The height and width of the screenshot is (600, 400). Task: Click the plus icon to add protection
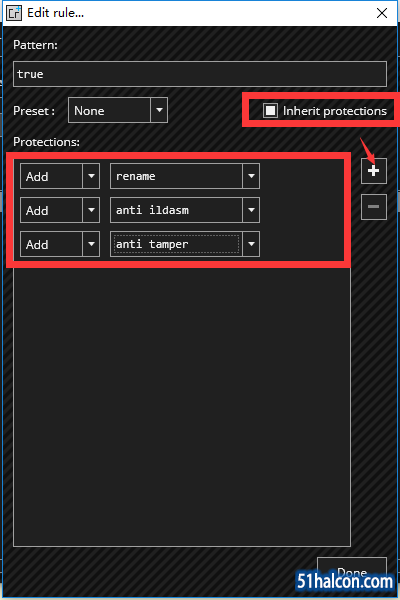pyautogui.click(x=374, y=171)
